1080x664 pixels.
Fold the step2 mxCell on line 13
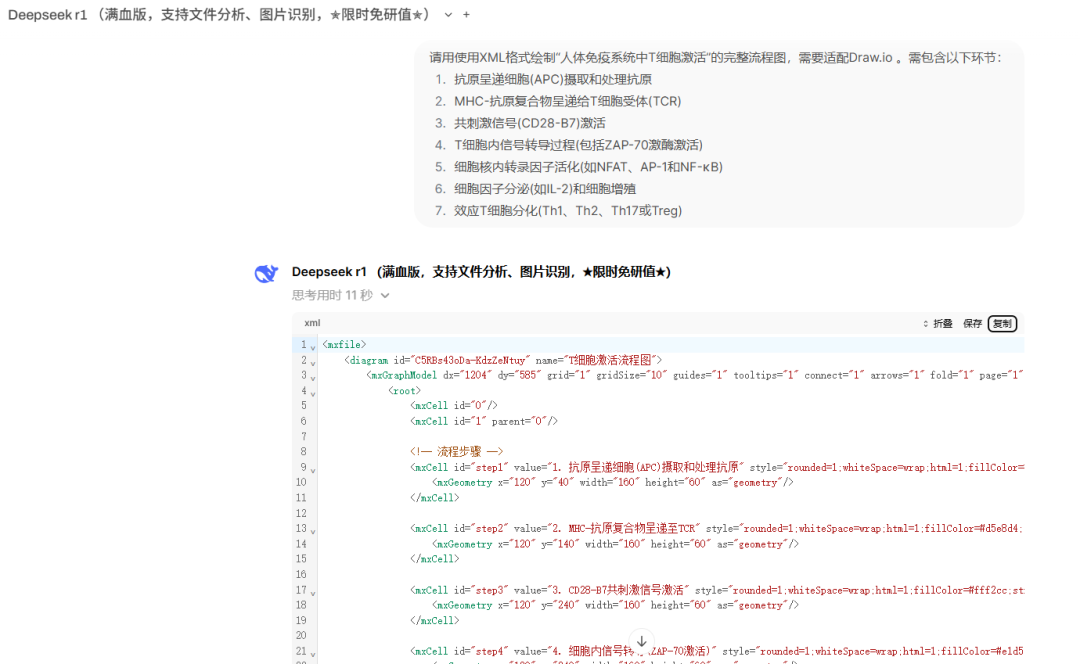313,531
